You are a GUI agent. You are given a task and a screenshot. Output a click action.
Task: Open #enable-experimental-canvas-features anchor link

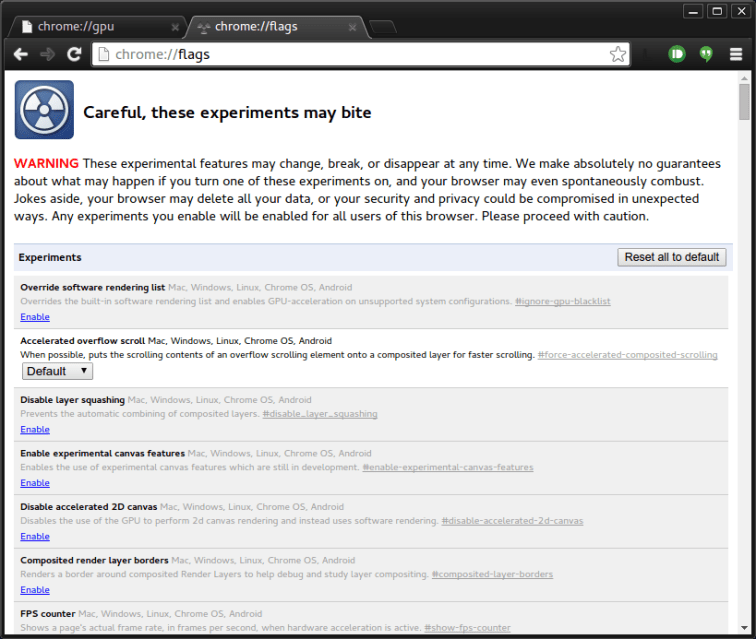click(448, 467)
